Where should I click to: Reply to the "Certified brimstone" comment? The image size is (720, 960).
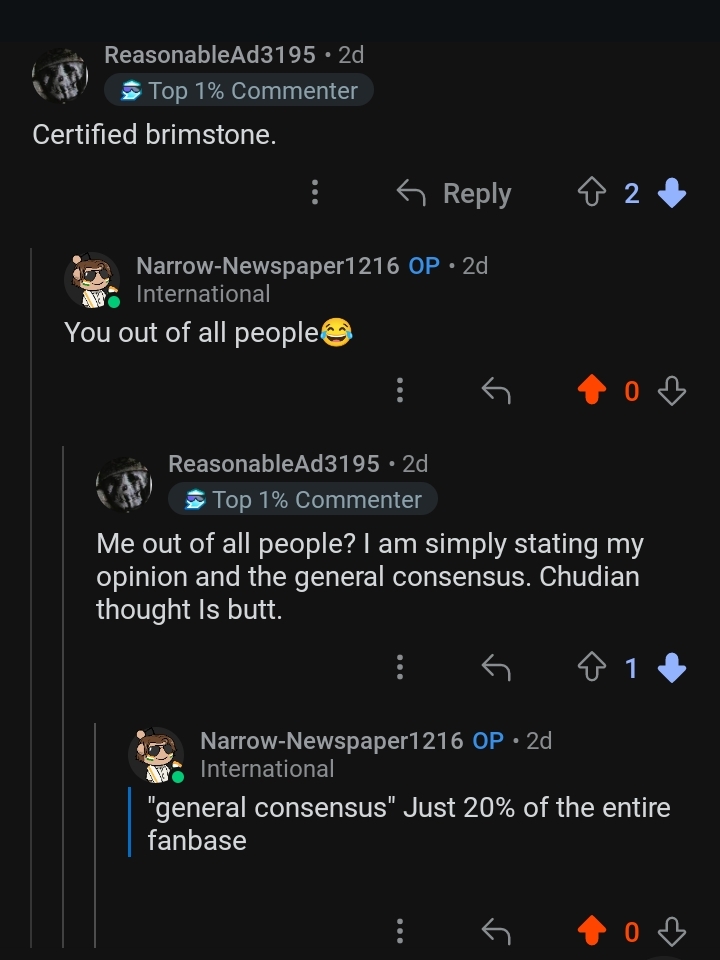(x=454, y=193)
